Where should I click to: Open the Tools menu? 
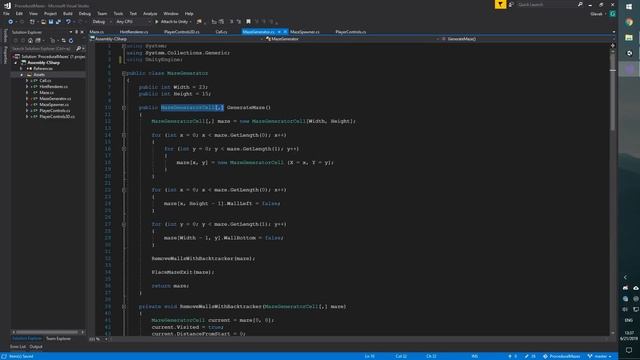[x=118, y=13]
